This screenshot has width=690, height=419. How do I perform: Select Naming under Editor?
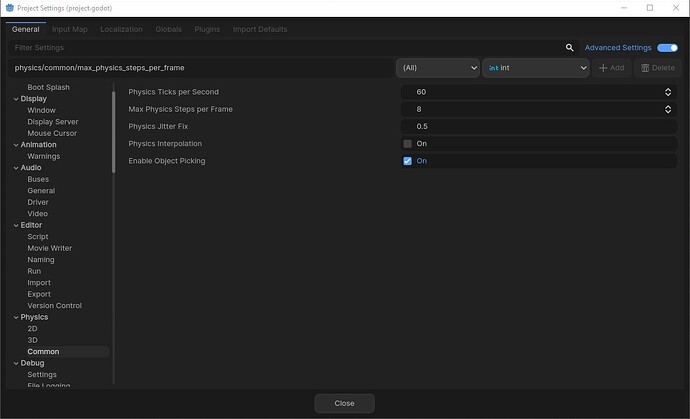pos(41,260)
